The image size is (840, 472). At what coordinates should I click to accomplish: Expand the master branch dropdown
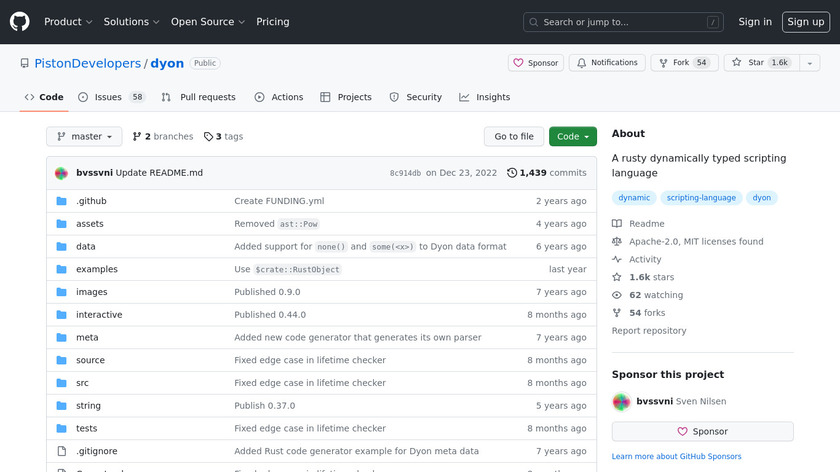[x=84, y=137]
